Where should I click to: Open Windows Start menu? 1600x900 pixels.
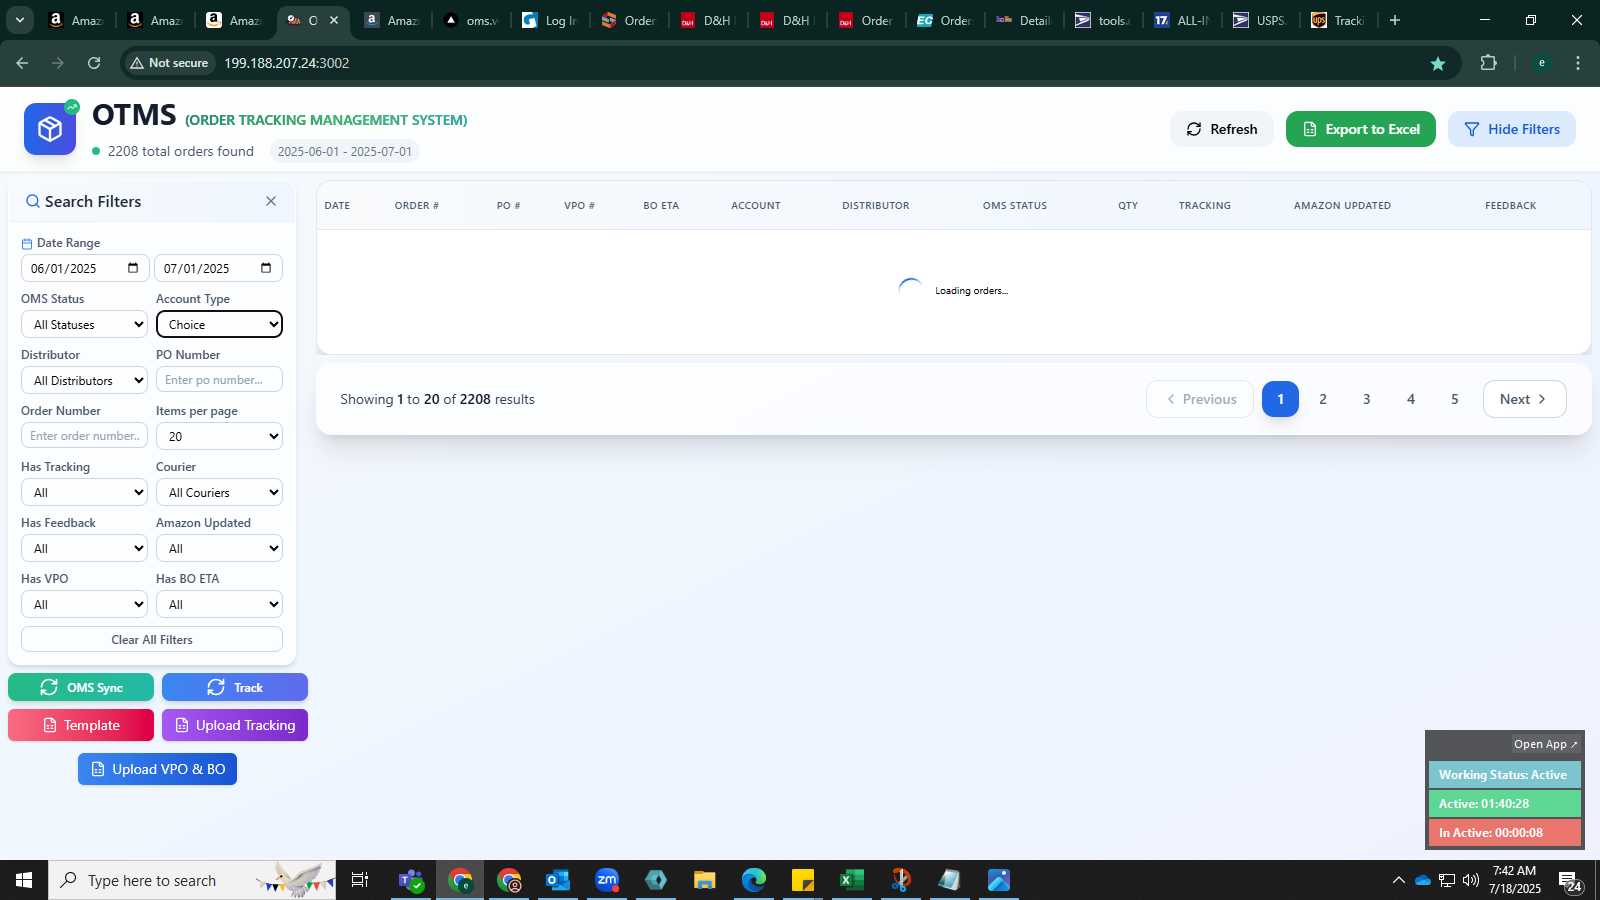tap(24, 880)
